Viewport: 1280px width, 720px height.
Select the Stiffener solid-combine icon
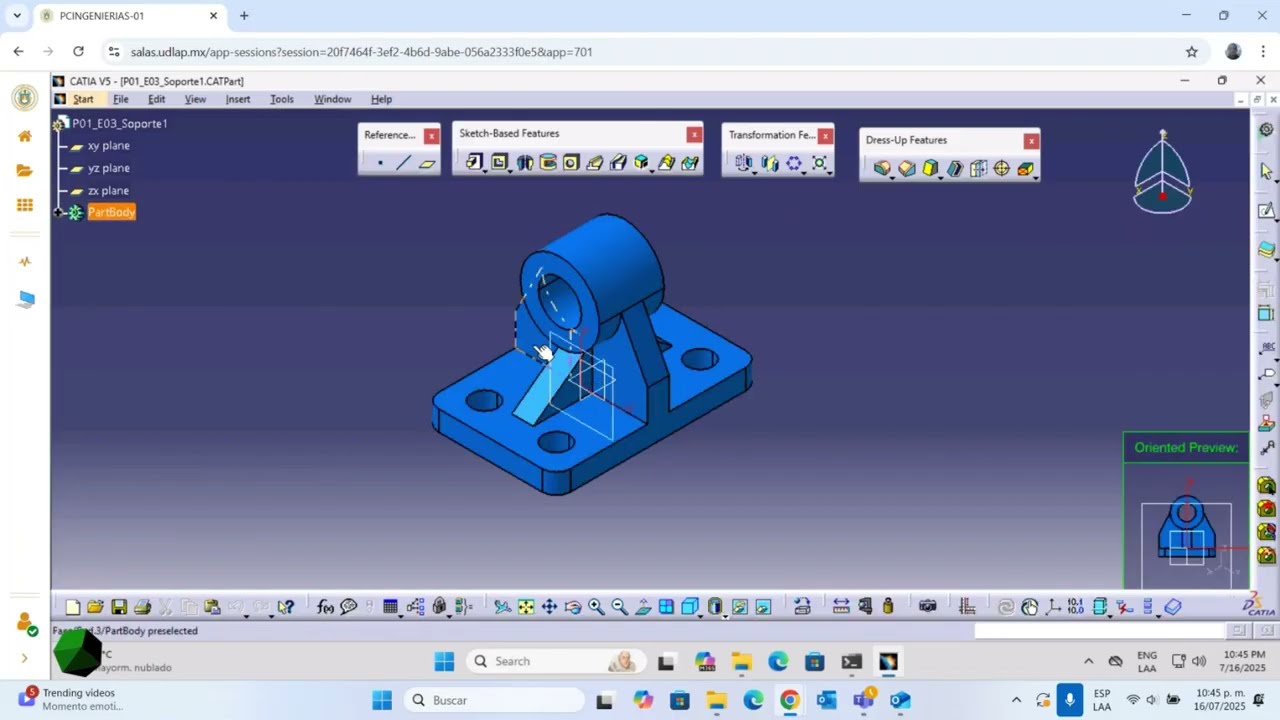click(642, 162)
